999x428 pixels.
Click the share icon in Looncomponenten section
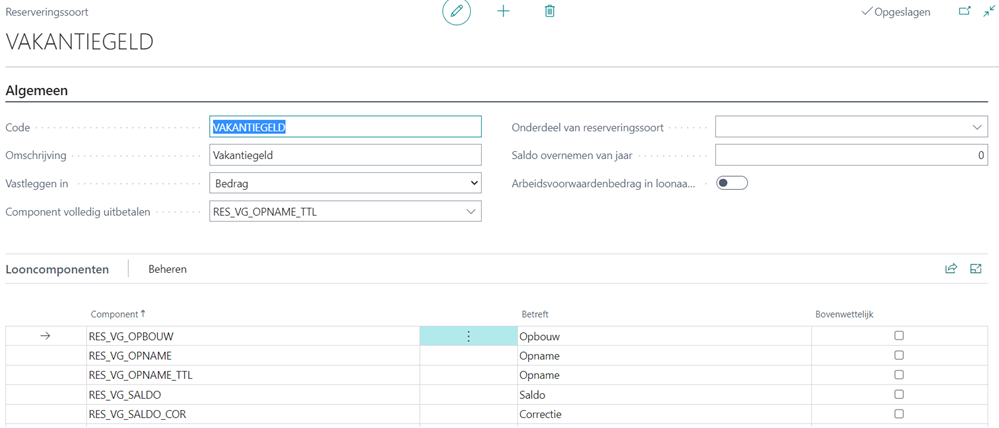(x=951, y=269)
